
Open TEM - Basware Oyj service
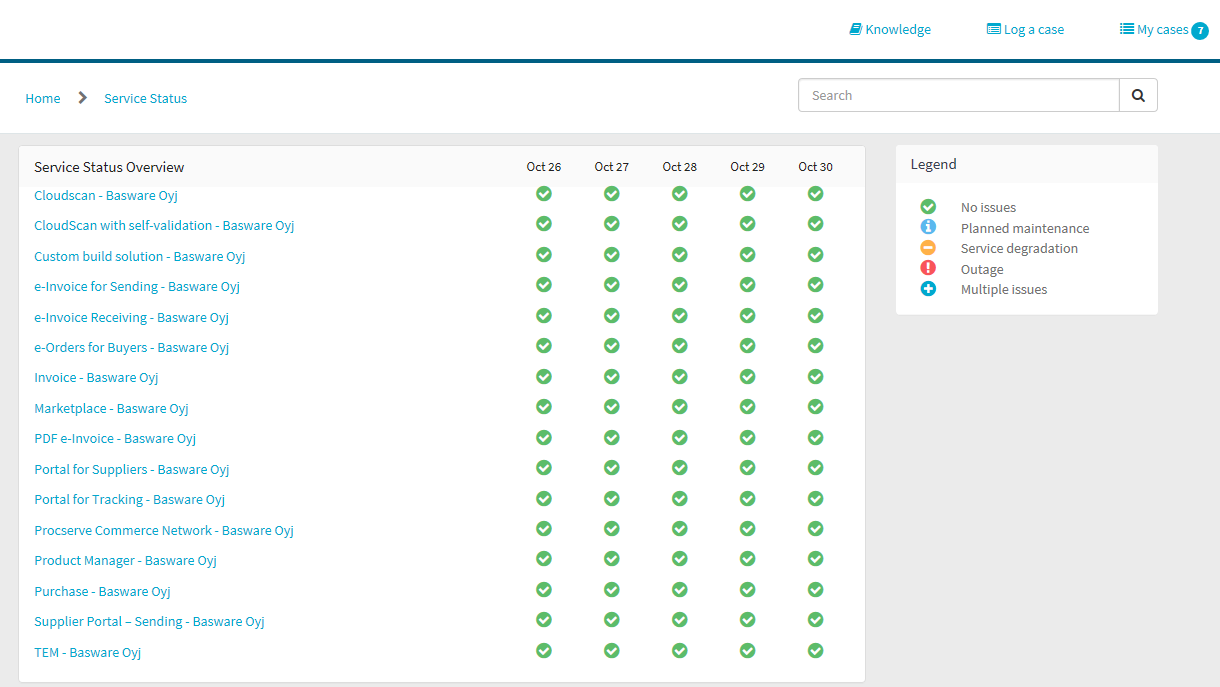click(88, 652)
